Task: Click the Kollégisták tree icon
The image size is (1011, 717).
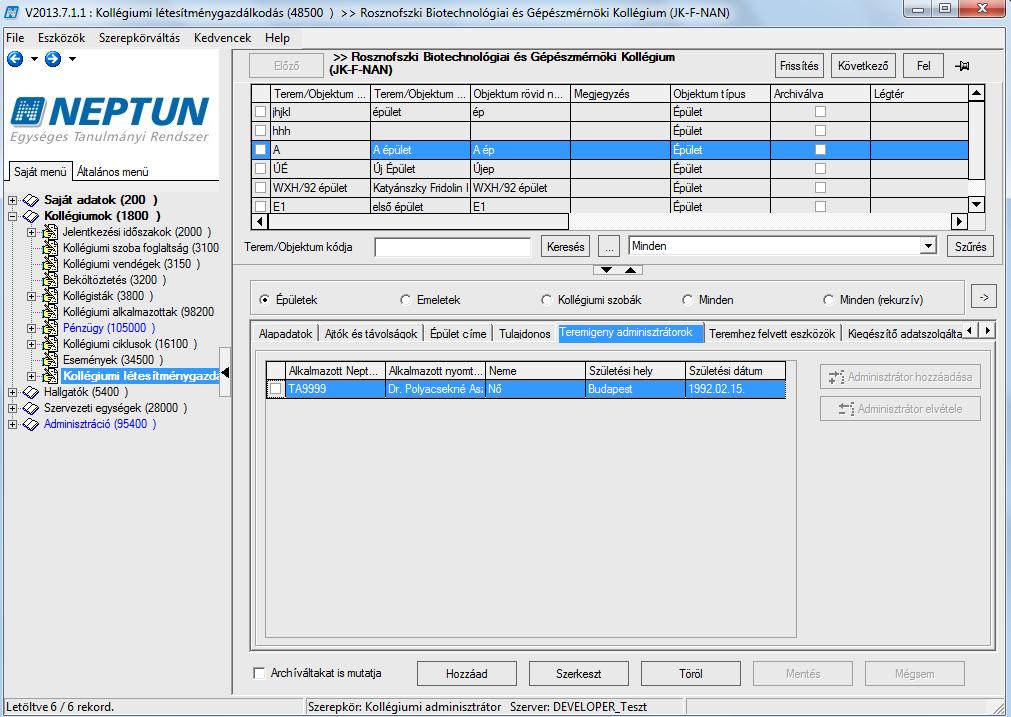Action: (x=50, y=296)
